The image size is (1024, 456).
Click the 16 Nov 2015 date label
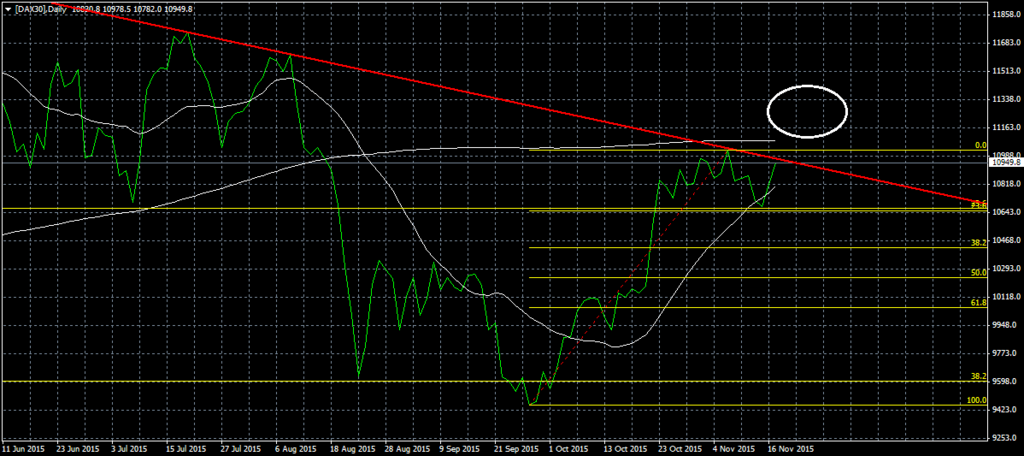pyautogui.click(x=783, y=449)
